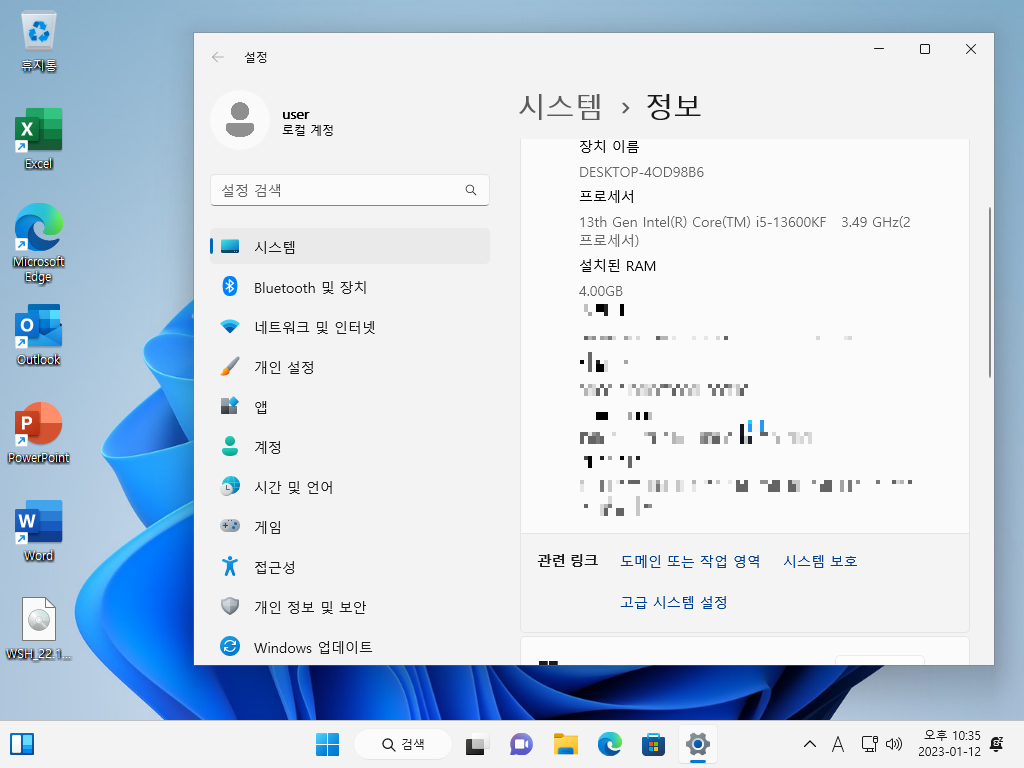
Task: Select the Word desktop shortcut
Action: tap(39, 531)
